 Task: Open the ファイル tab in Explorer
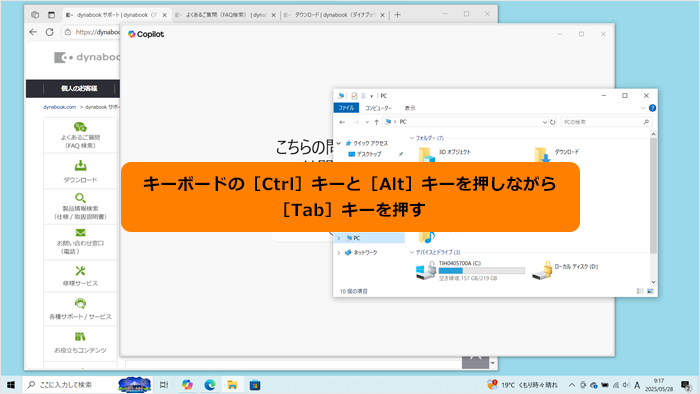tap(346, 108)
